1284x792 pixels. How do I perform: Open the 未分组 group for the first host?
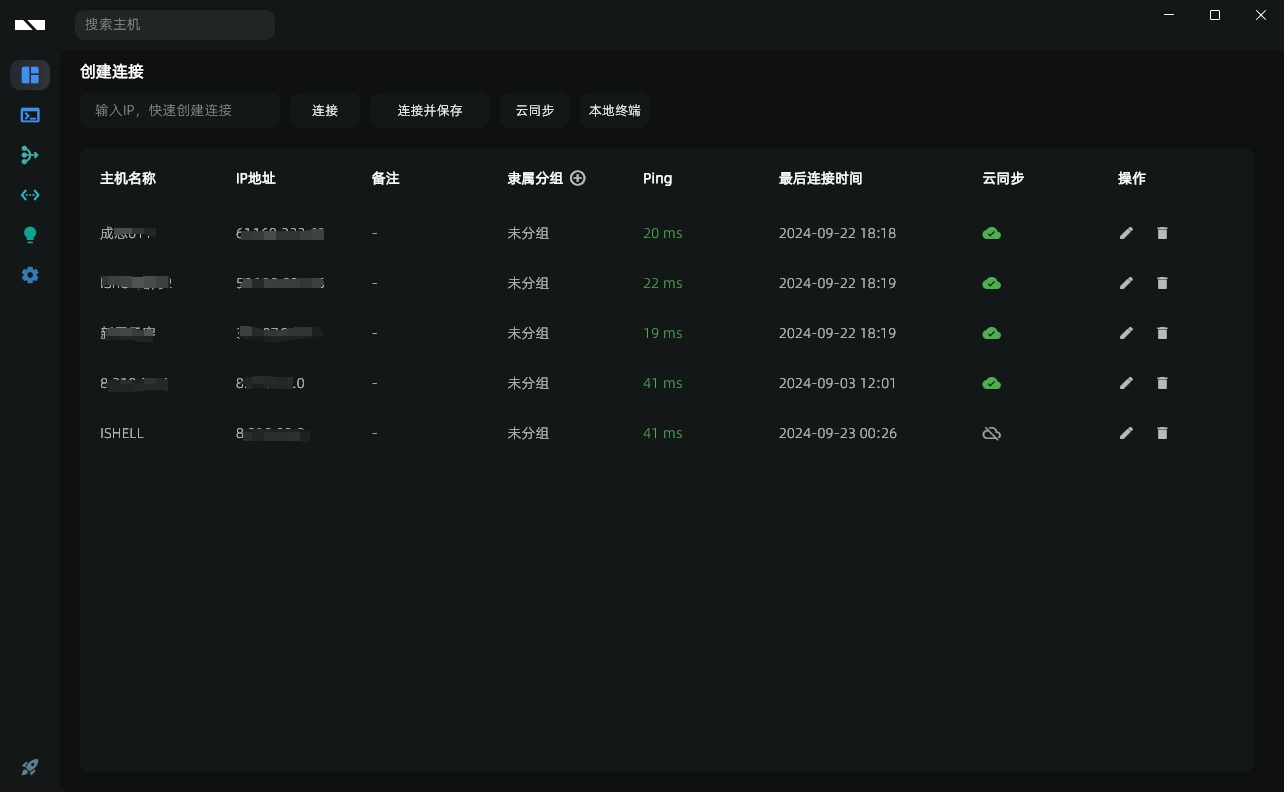click(x=528, y=233)
